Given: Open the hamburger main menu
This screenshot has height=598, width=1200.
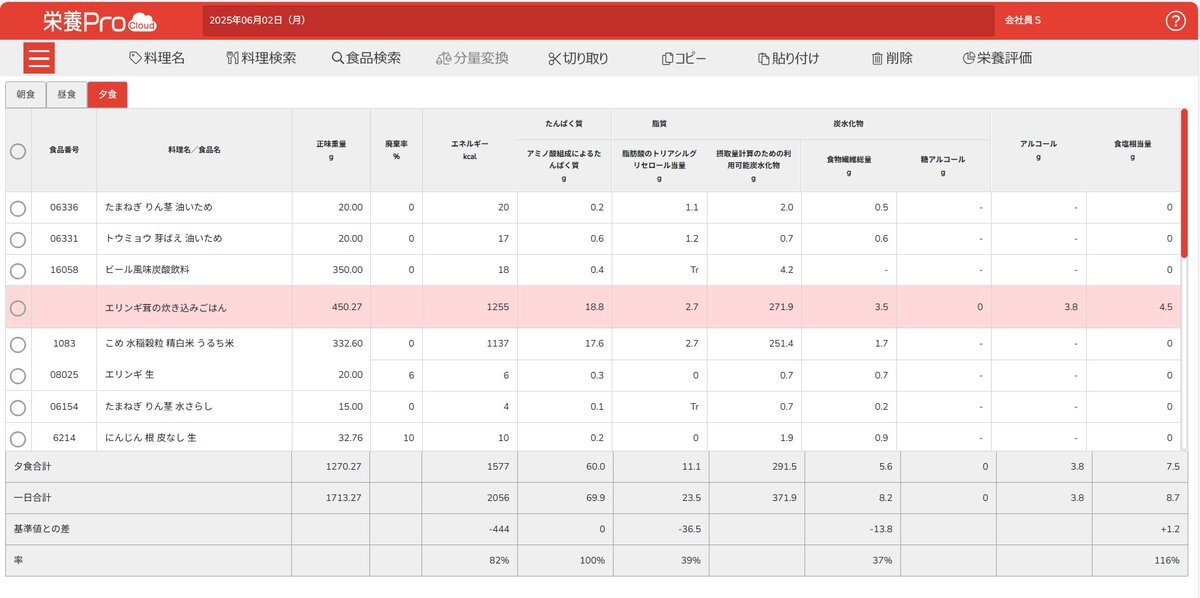Looking at the screenshot, I should [x=40, y=58].
